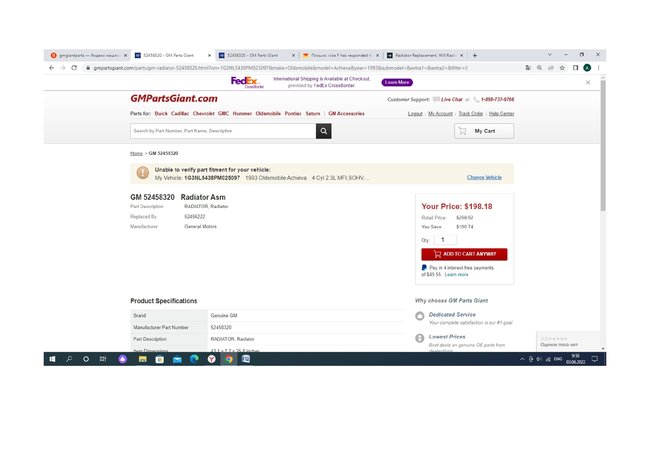This screenshot has width=650, height=460.
Task: Open My Cart
Action: click(484, 131)
